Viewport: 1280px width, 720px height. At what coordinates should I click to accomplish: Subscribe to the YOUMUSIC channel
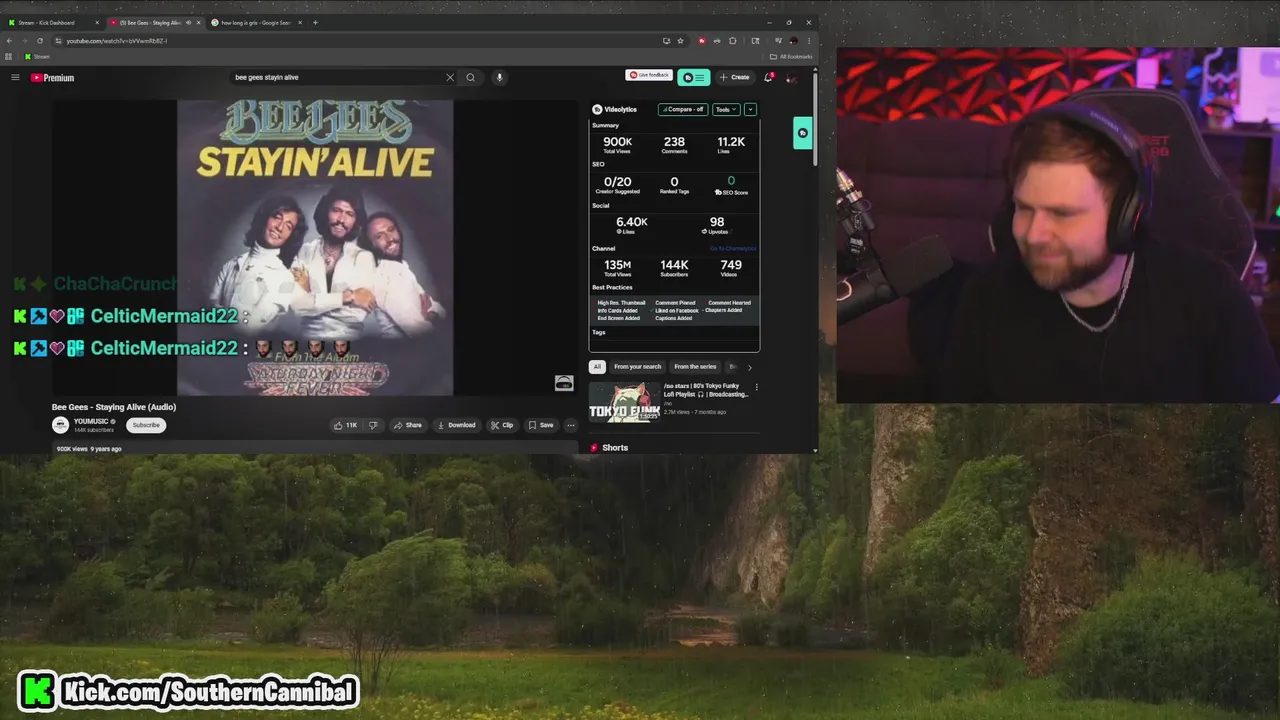click(x=146, y=425)
